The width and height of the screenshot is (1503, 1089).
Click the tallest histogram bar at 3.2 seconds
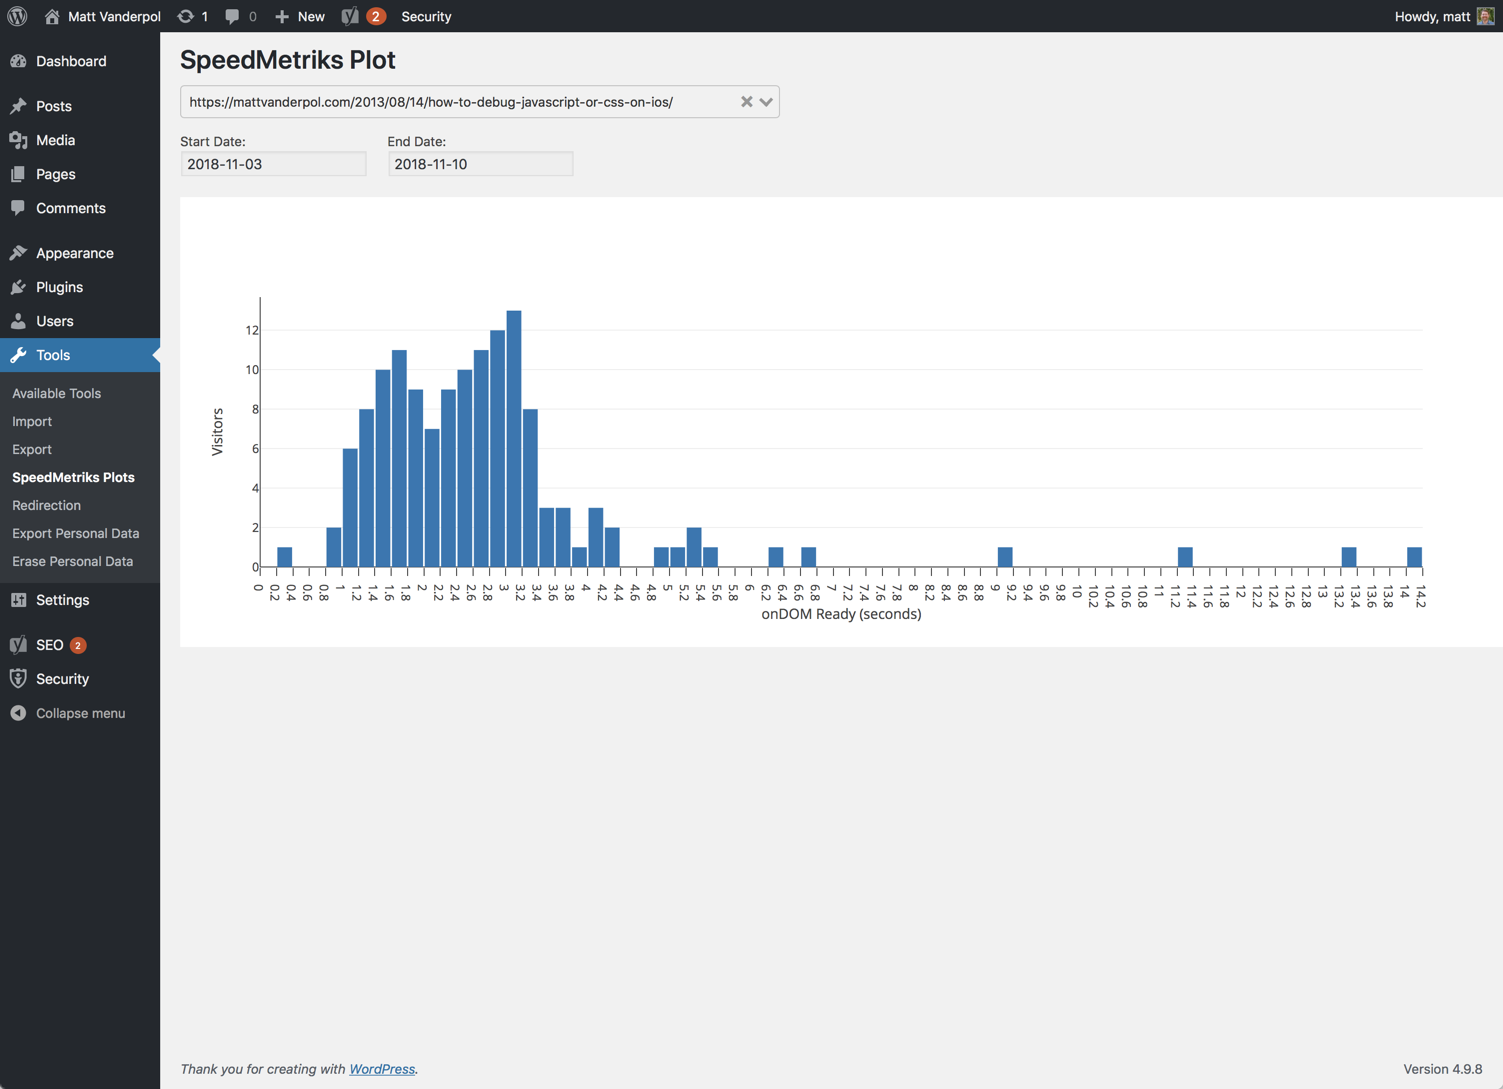coord(514,439)
